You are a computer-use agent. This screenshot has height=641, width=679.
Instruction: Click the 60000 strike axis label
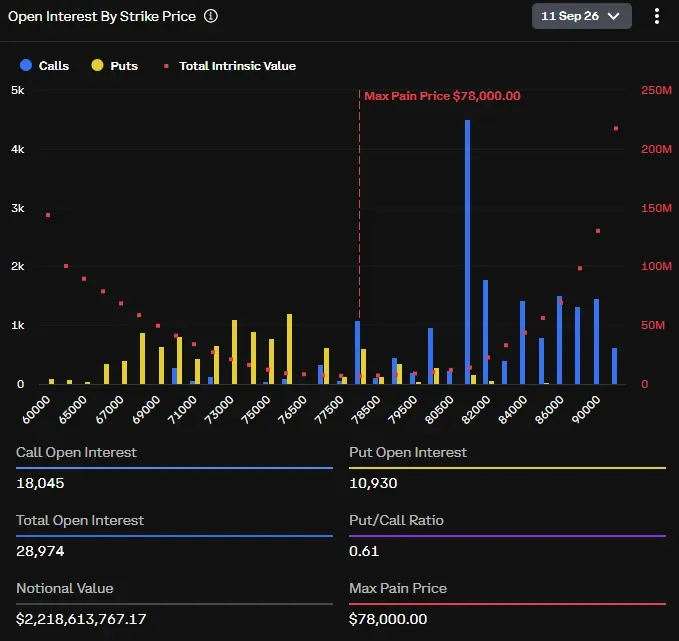(x=36, y=409)
